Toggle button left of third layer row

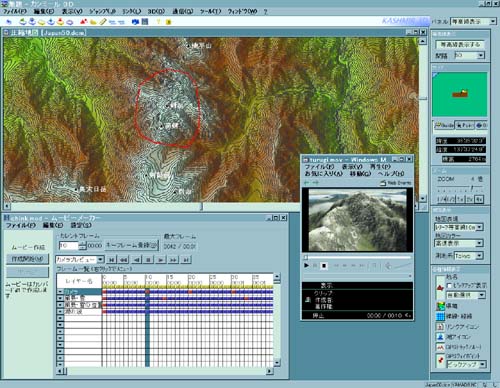(60, 305)
